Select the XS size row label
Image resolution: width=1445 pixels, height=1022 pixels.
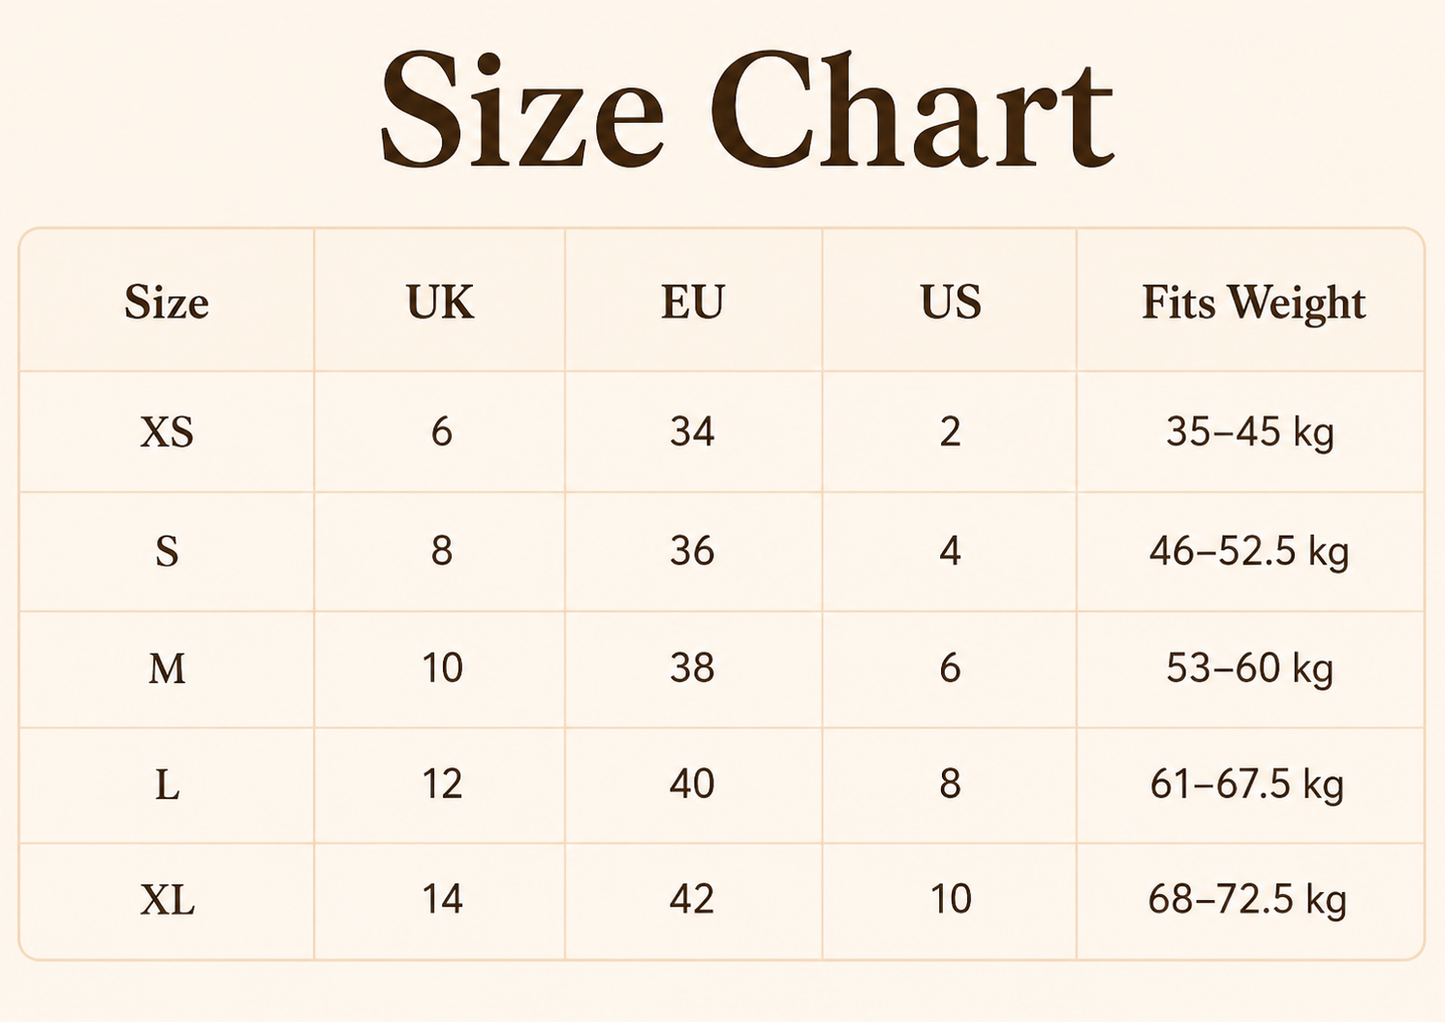(167, 432)
